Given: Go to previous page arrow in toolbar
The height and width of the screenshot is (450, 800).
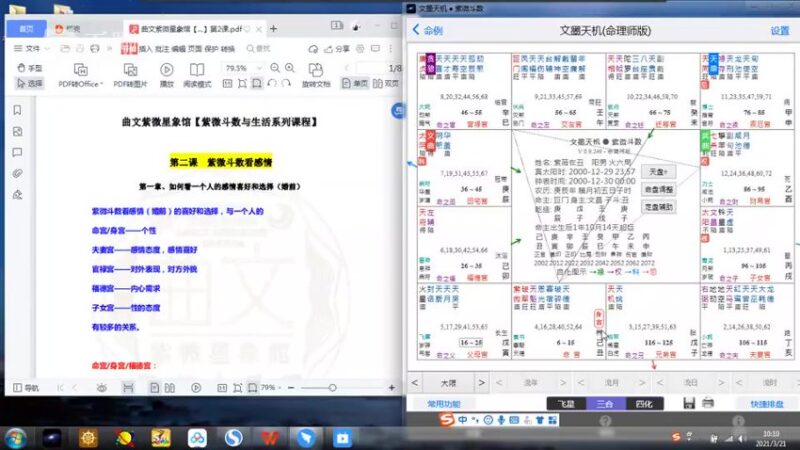Looking at the screenshot, I should tap(346, 68).
